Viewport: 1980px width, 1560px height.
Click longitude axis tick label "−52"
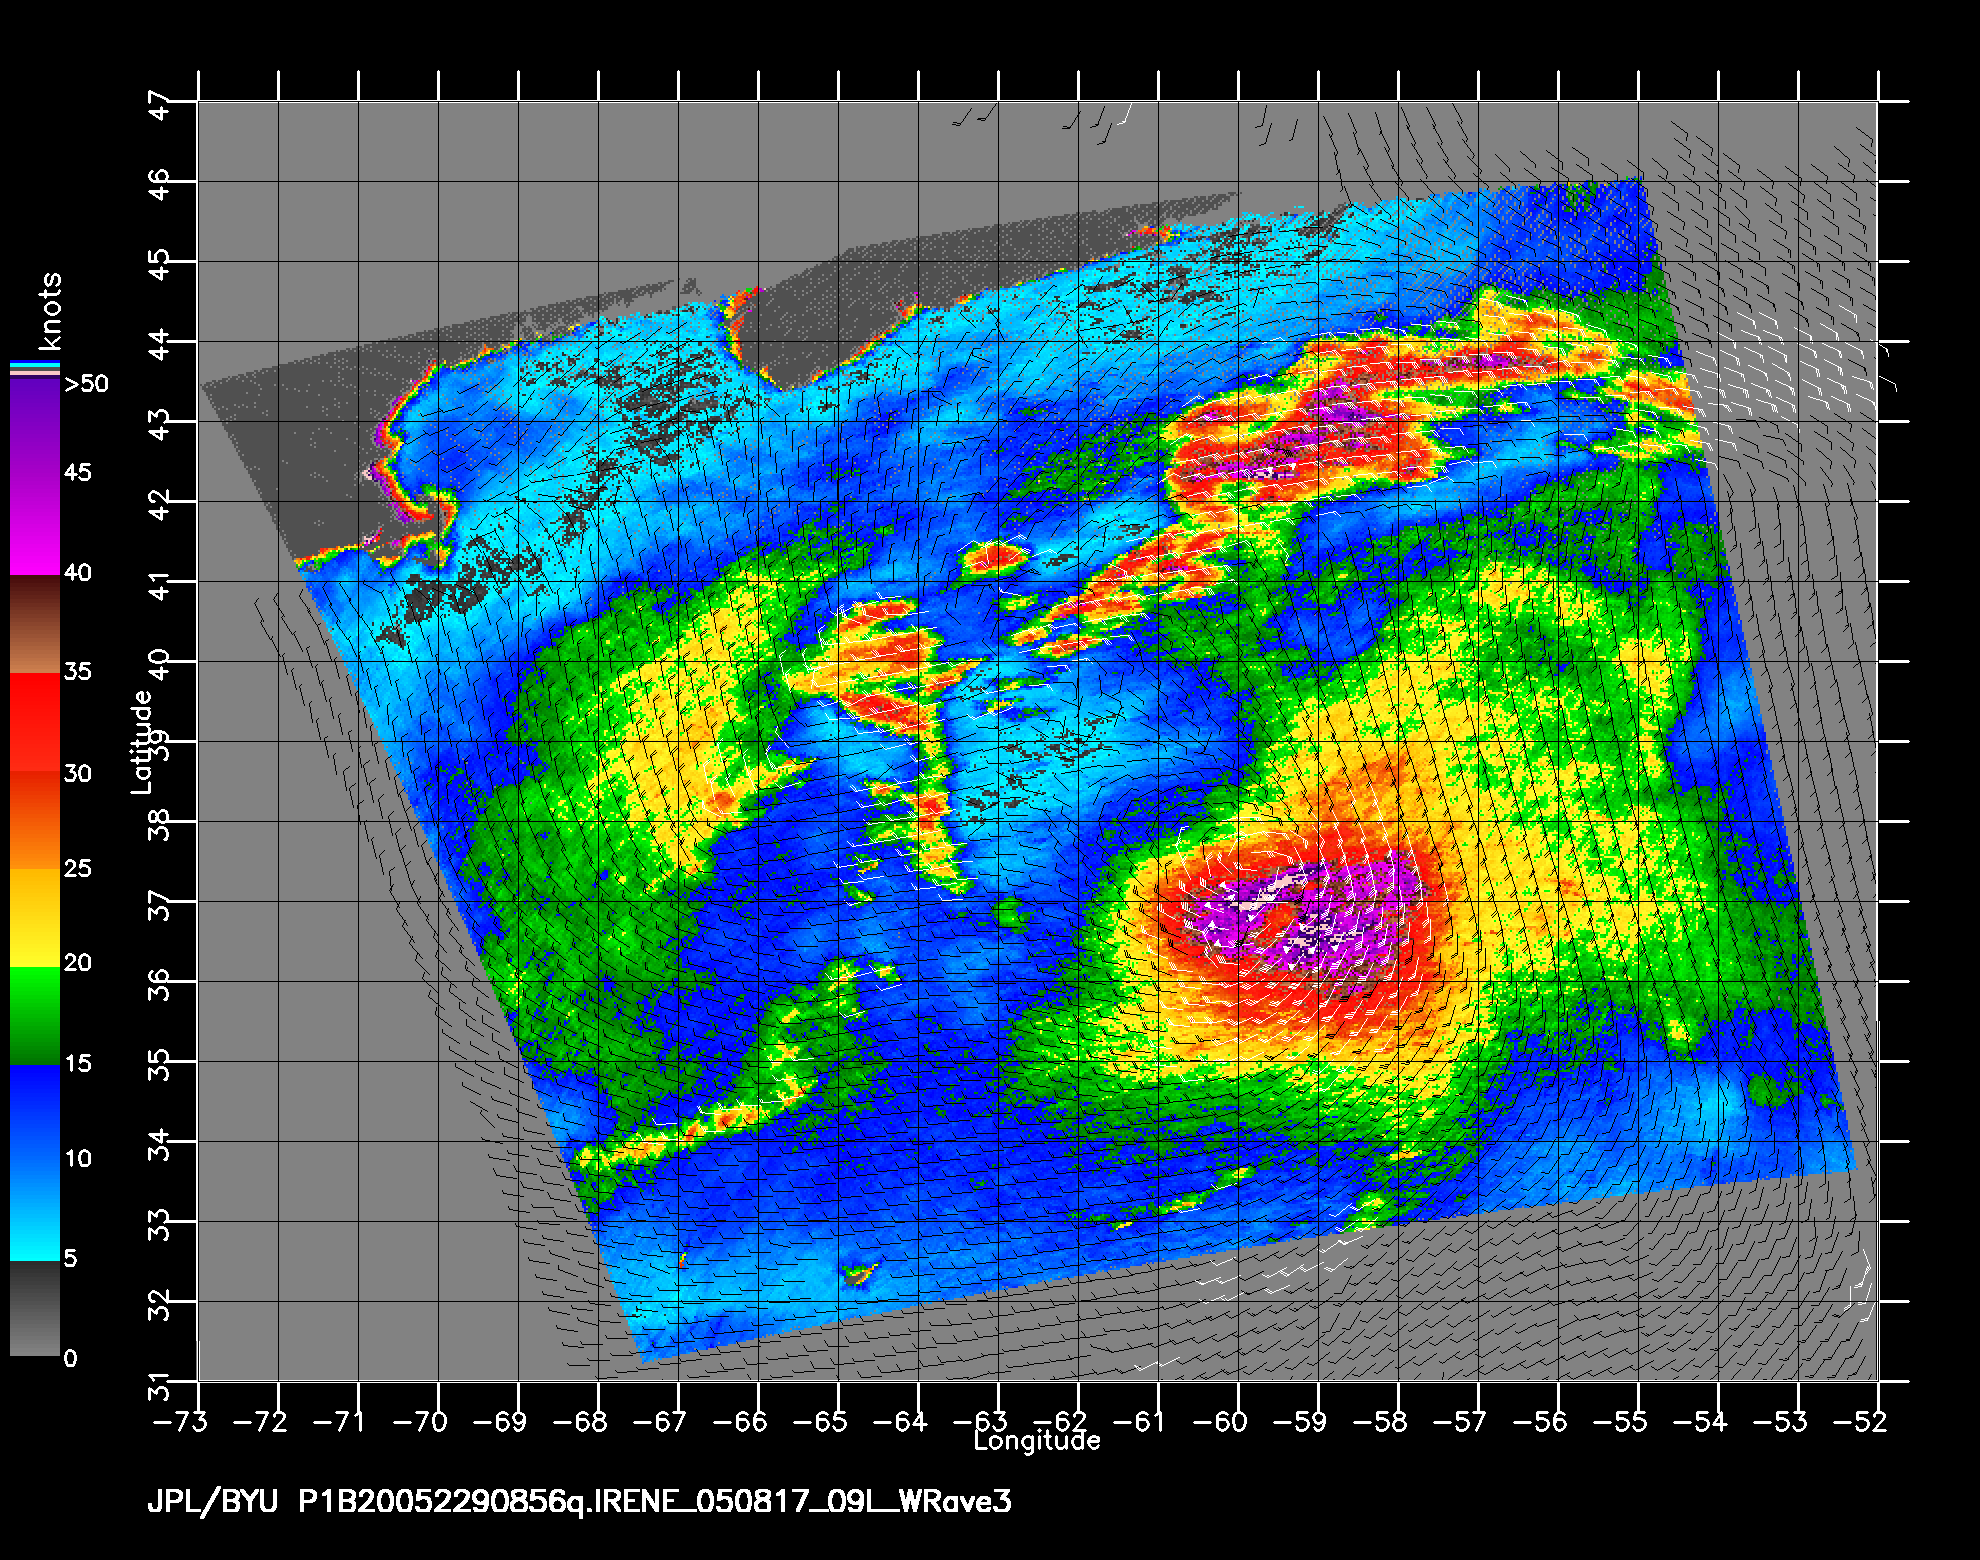click(x=1860, y=1421)
